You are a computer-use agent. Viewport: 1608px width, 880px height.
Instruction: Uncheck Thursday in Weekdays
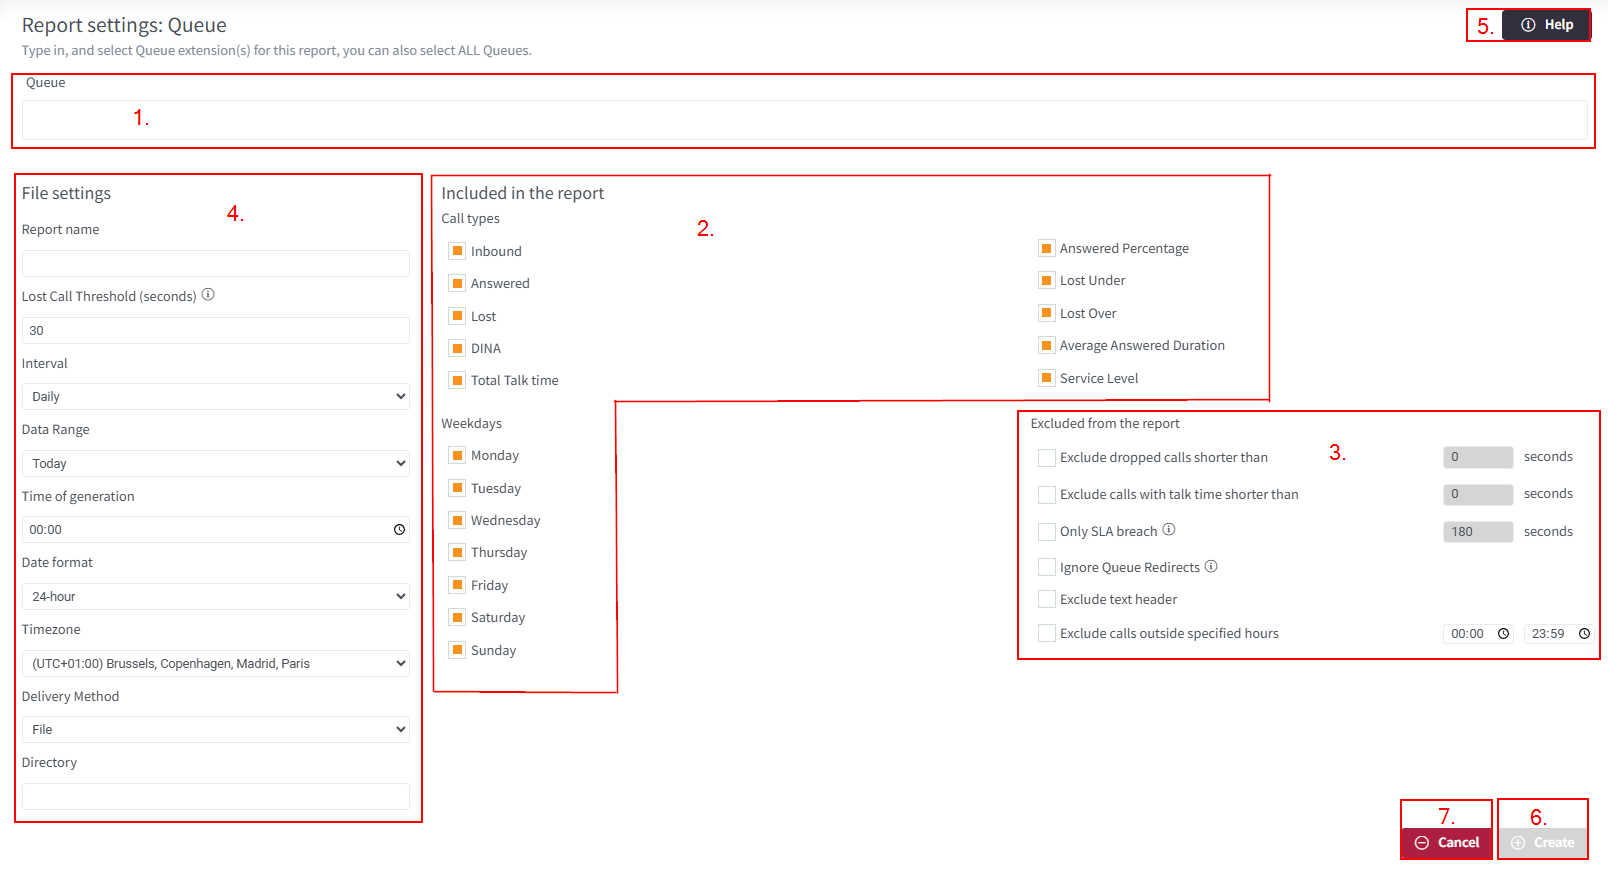[457, 552]
